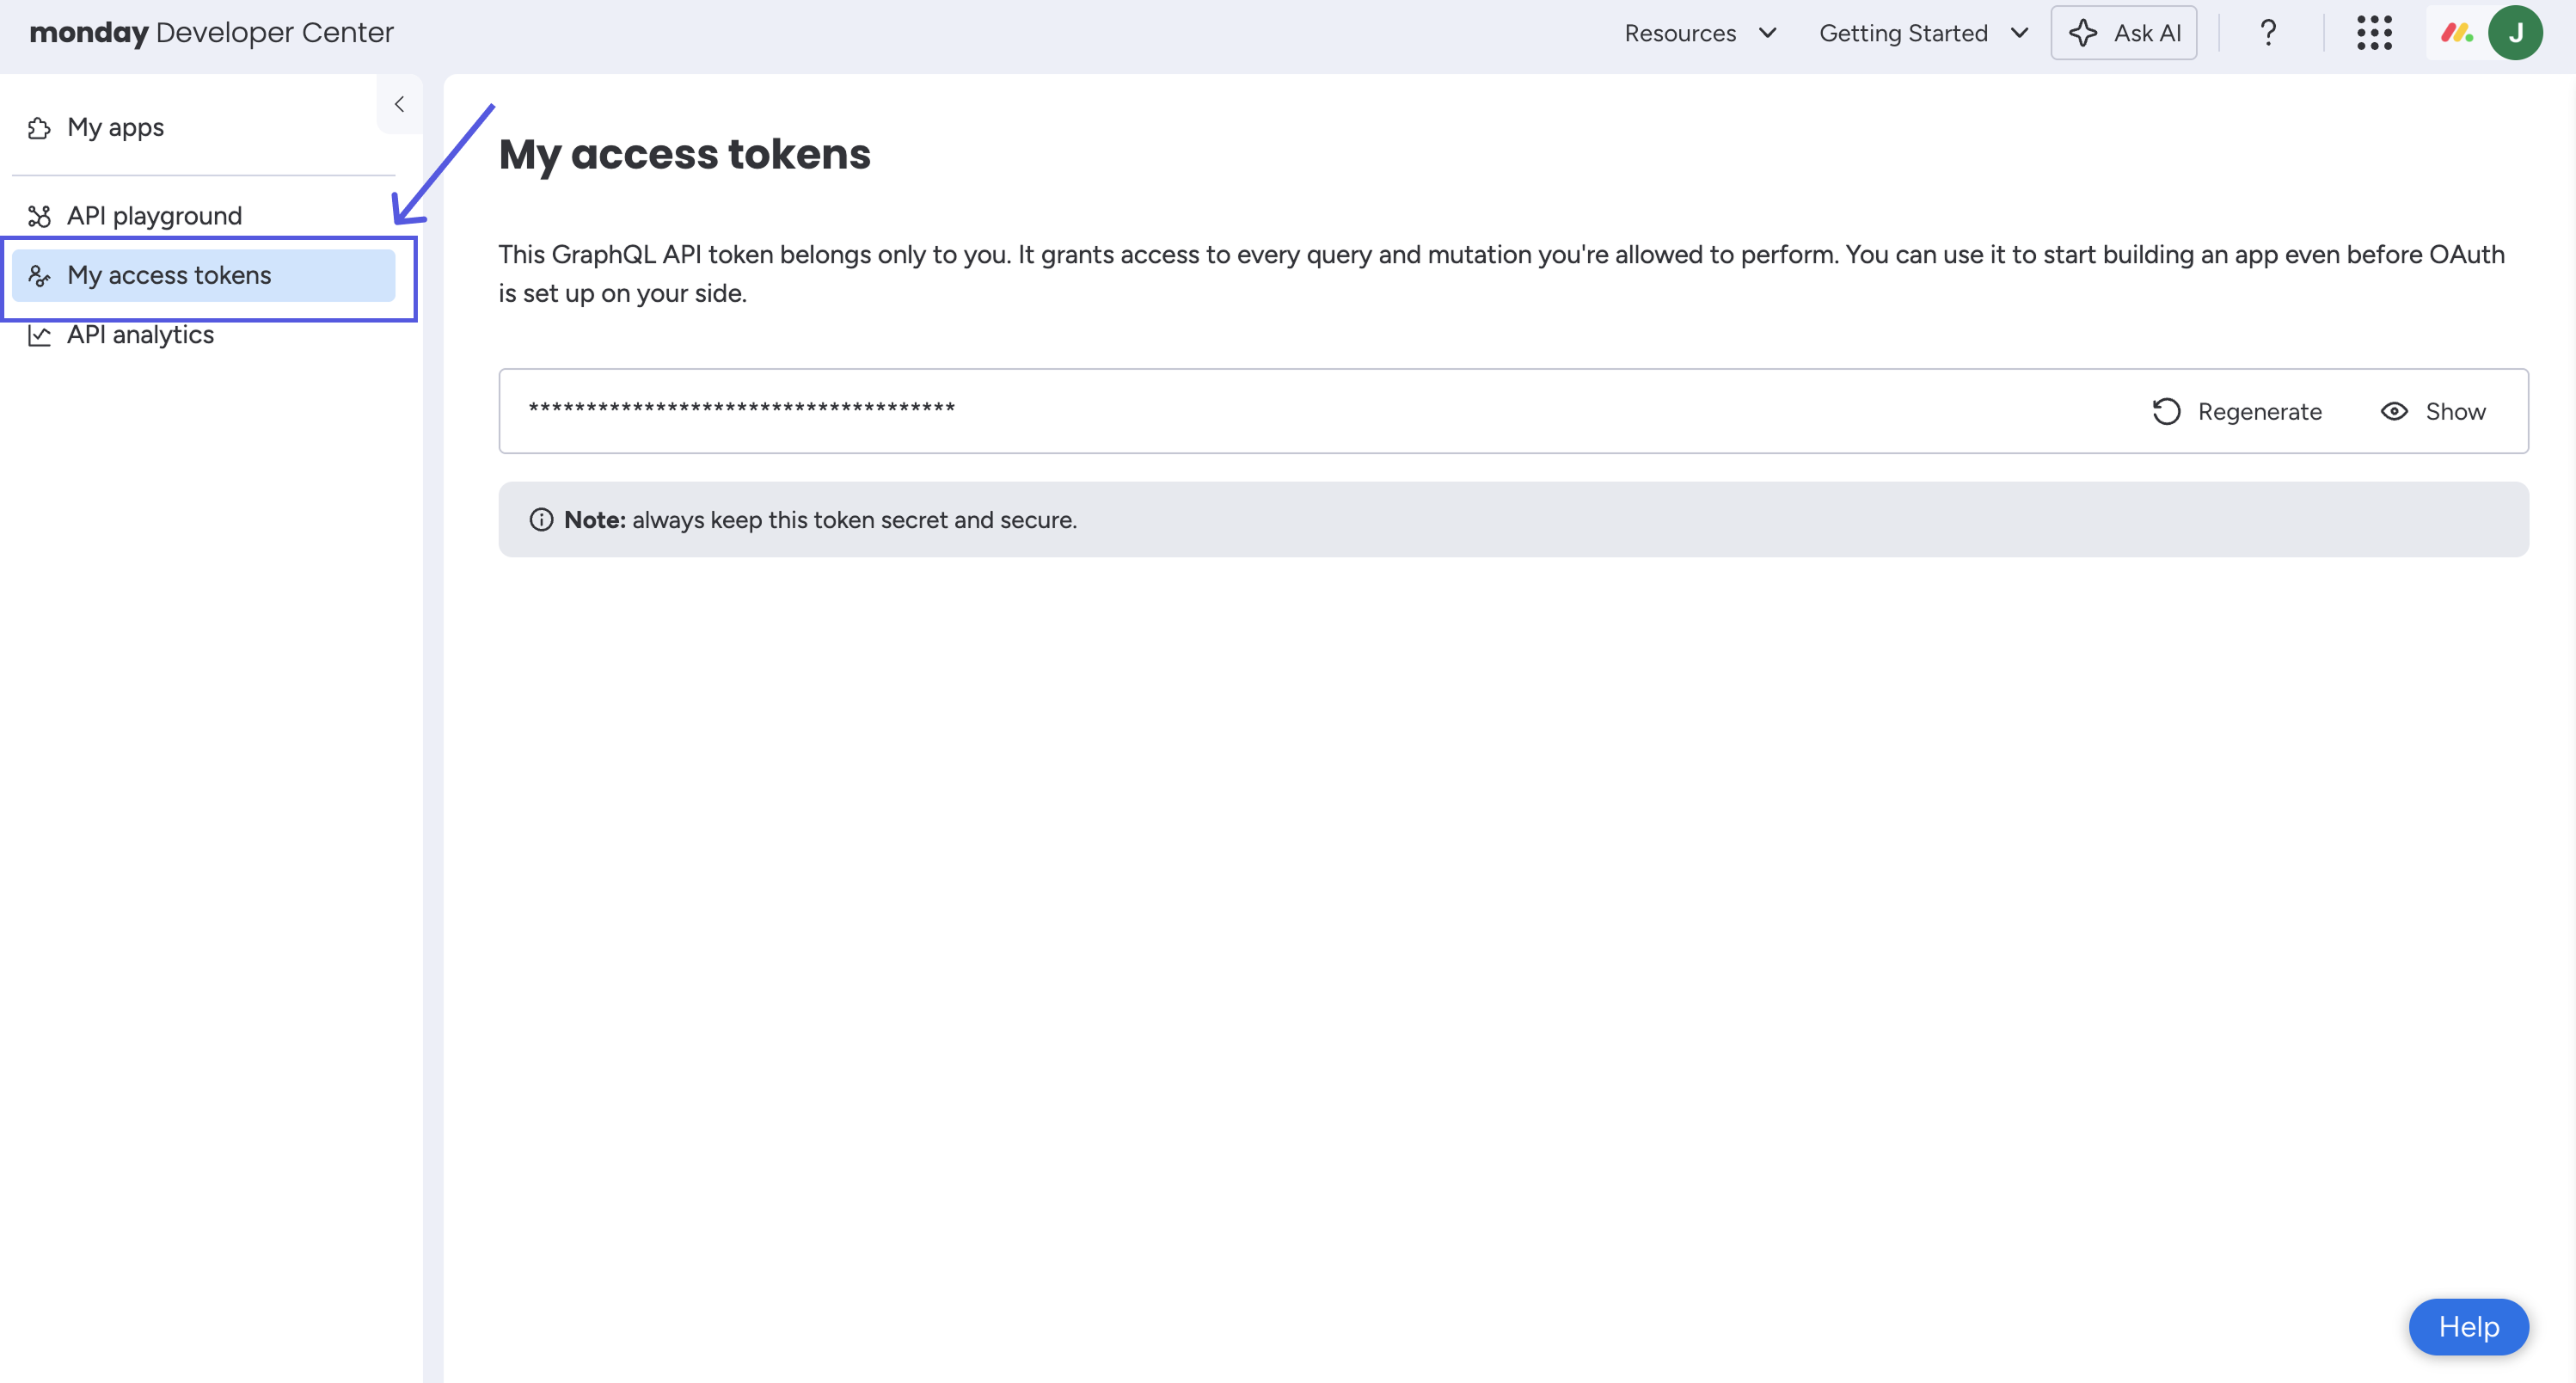Click monday Developer Center logo
Image resolution: width=2576 pixels, height=1383 pixels.
click(211, 33)
